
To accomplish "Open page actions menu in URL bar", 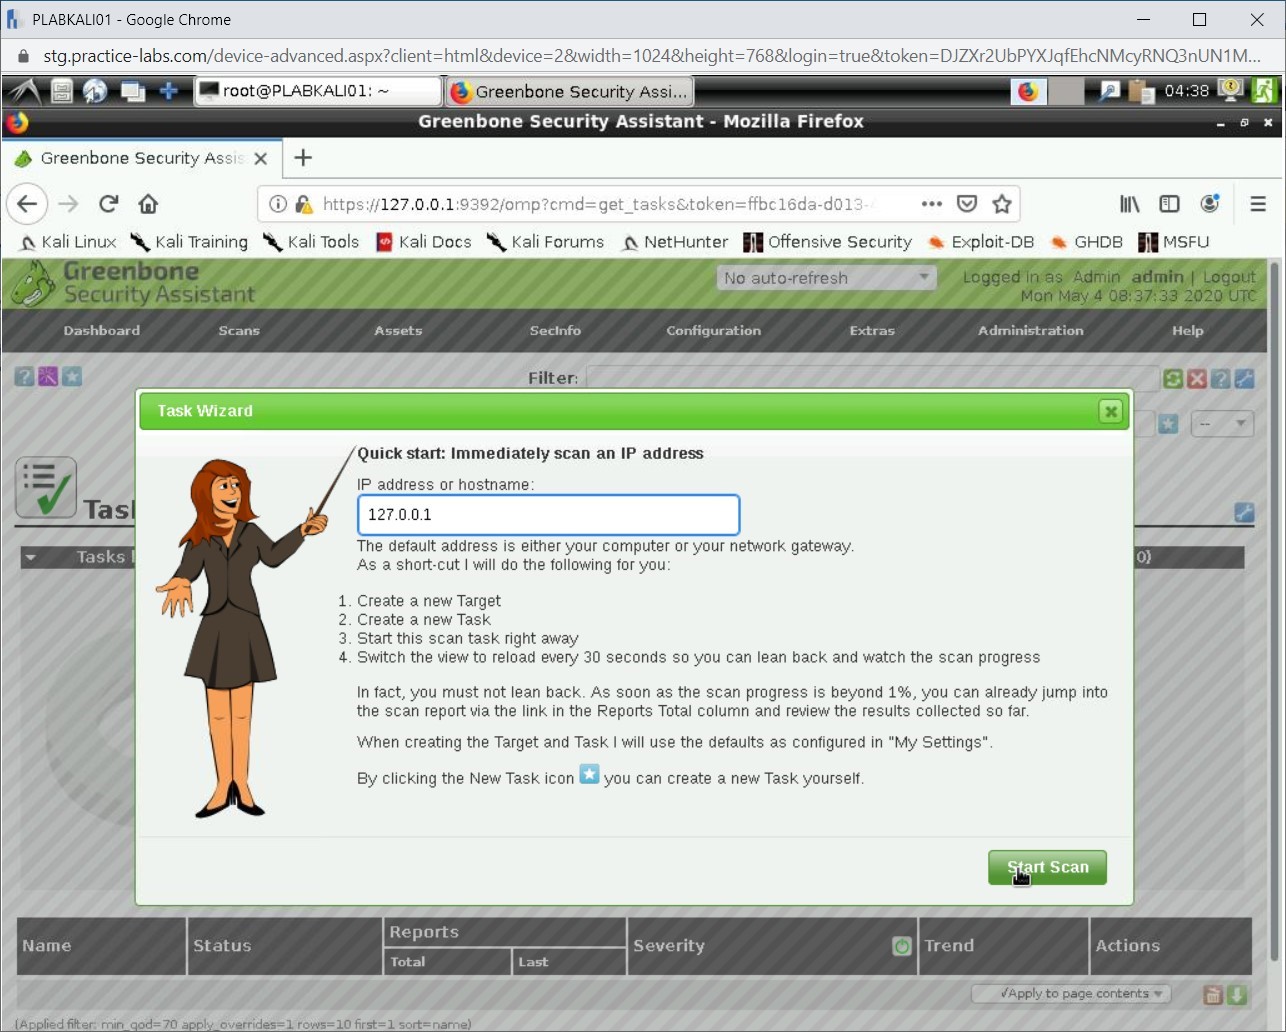I will 931,204.
